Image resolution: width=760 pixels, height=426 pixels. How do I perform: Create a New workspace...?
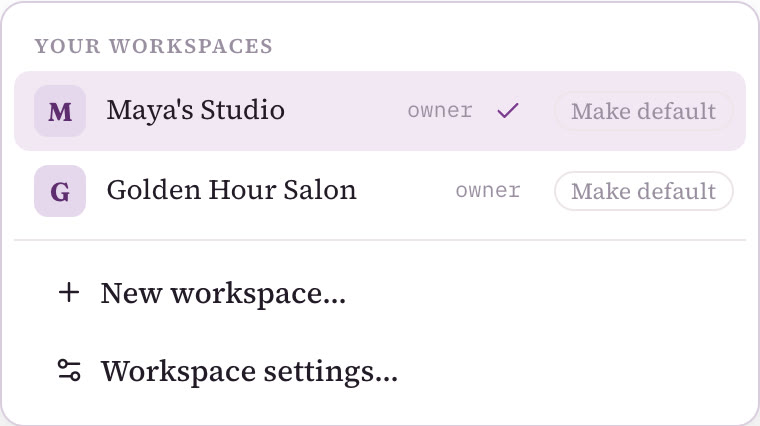coord(380,293)
